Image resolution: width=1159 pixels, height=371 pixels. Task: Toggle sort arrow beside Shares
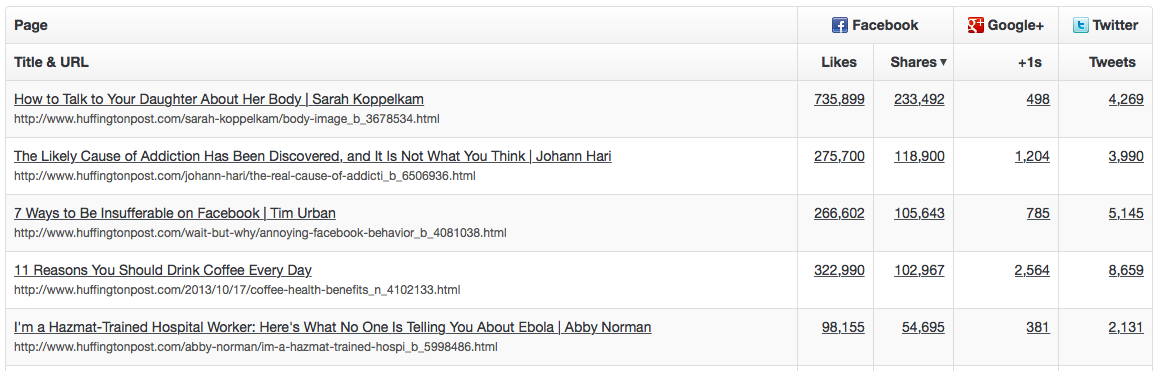[943, 63]
